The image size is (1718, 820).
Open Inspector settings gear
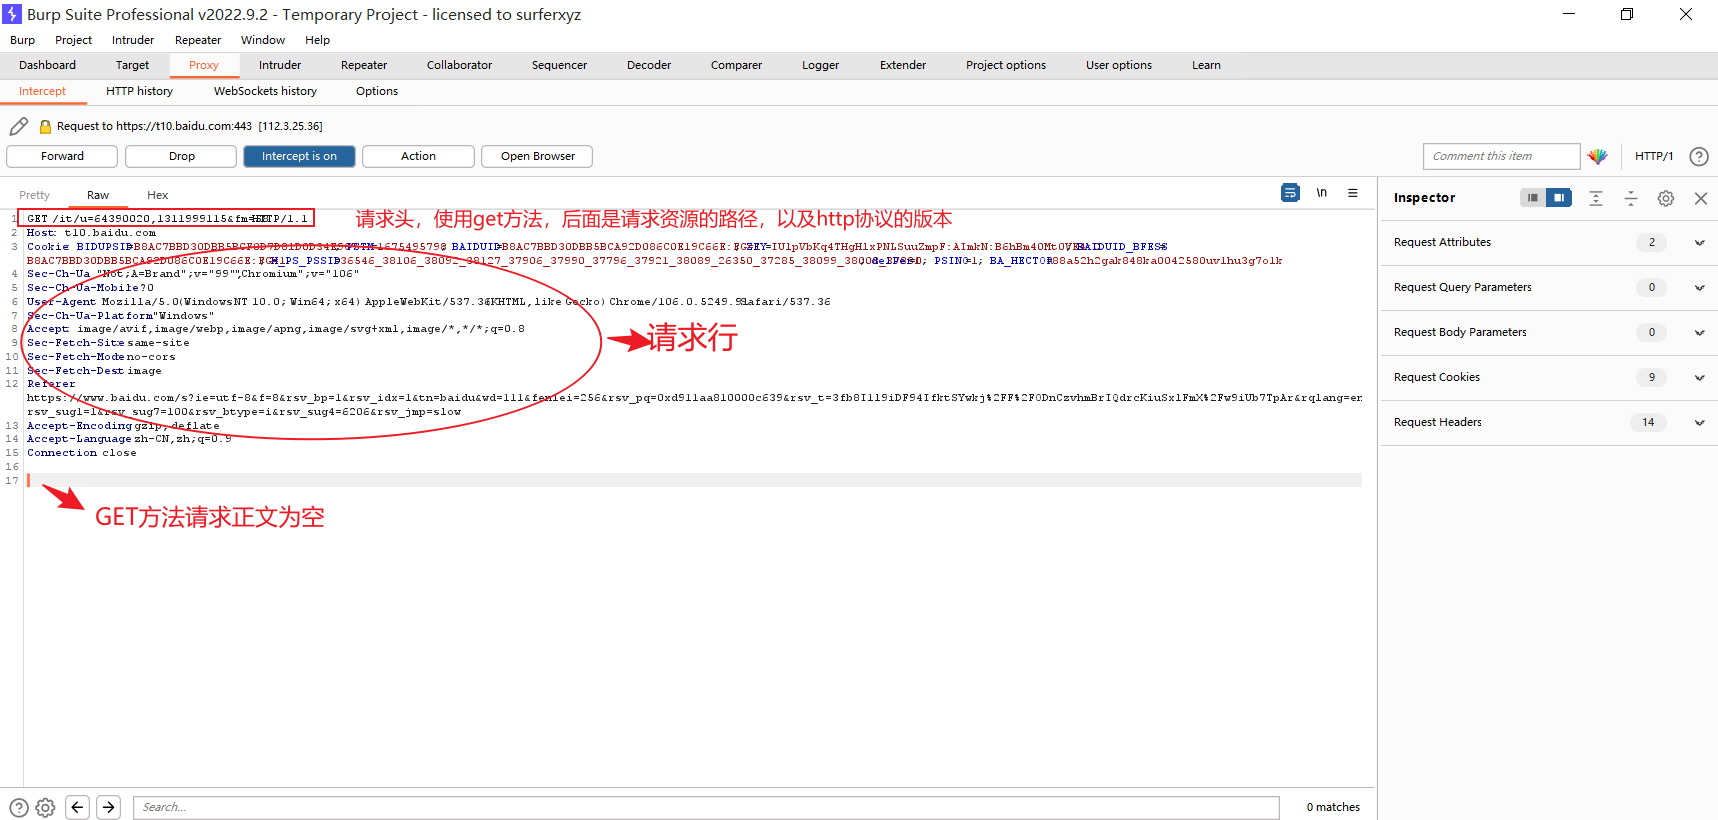[x=1666, y=198]
